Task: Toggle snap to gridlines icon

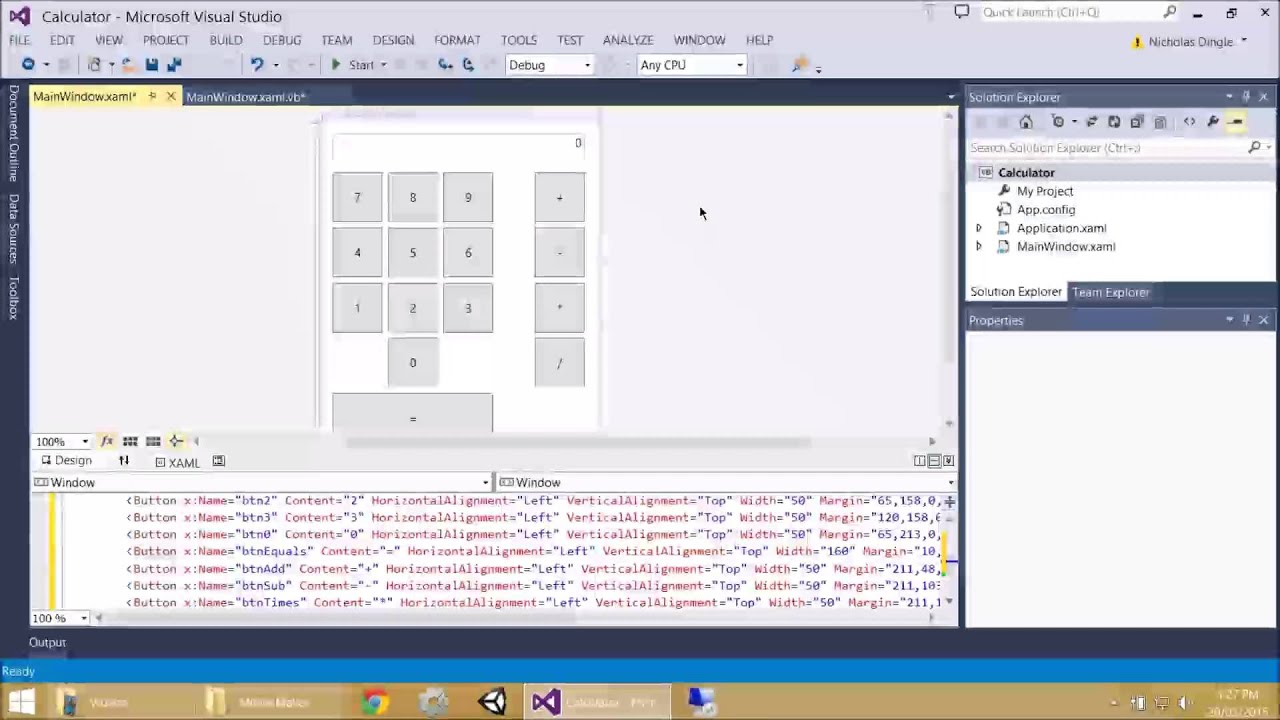Action: click(153, 441)
